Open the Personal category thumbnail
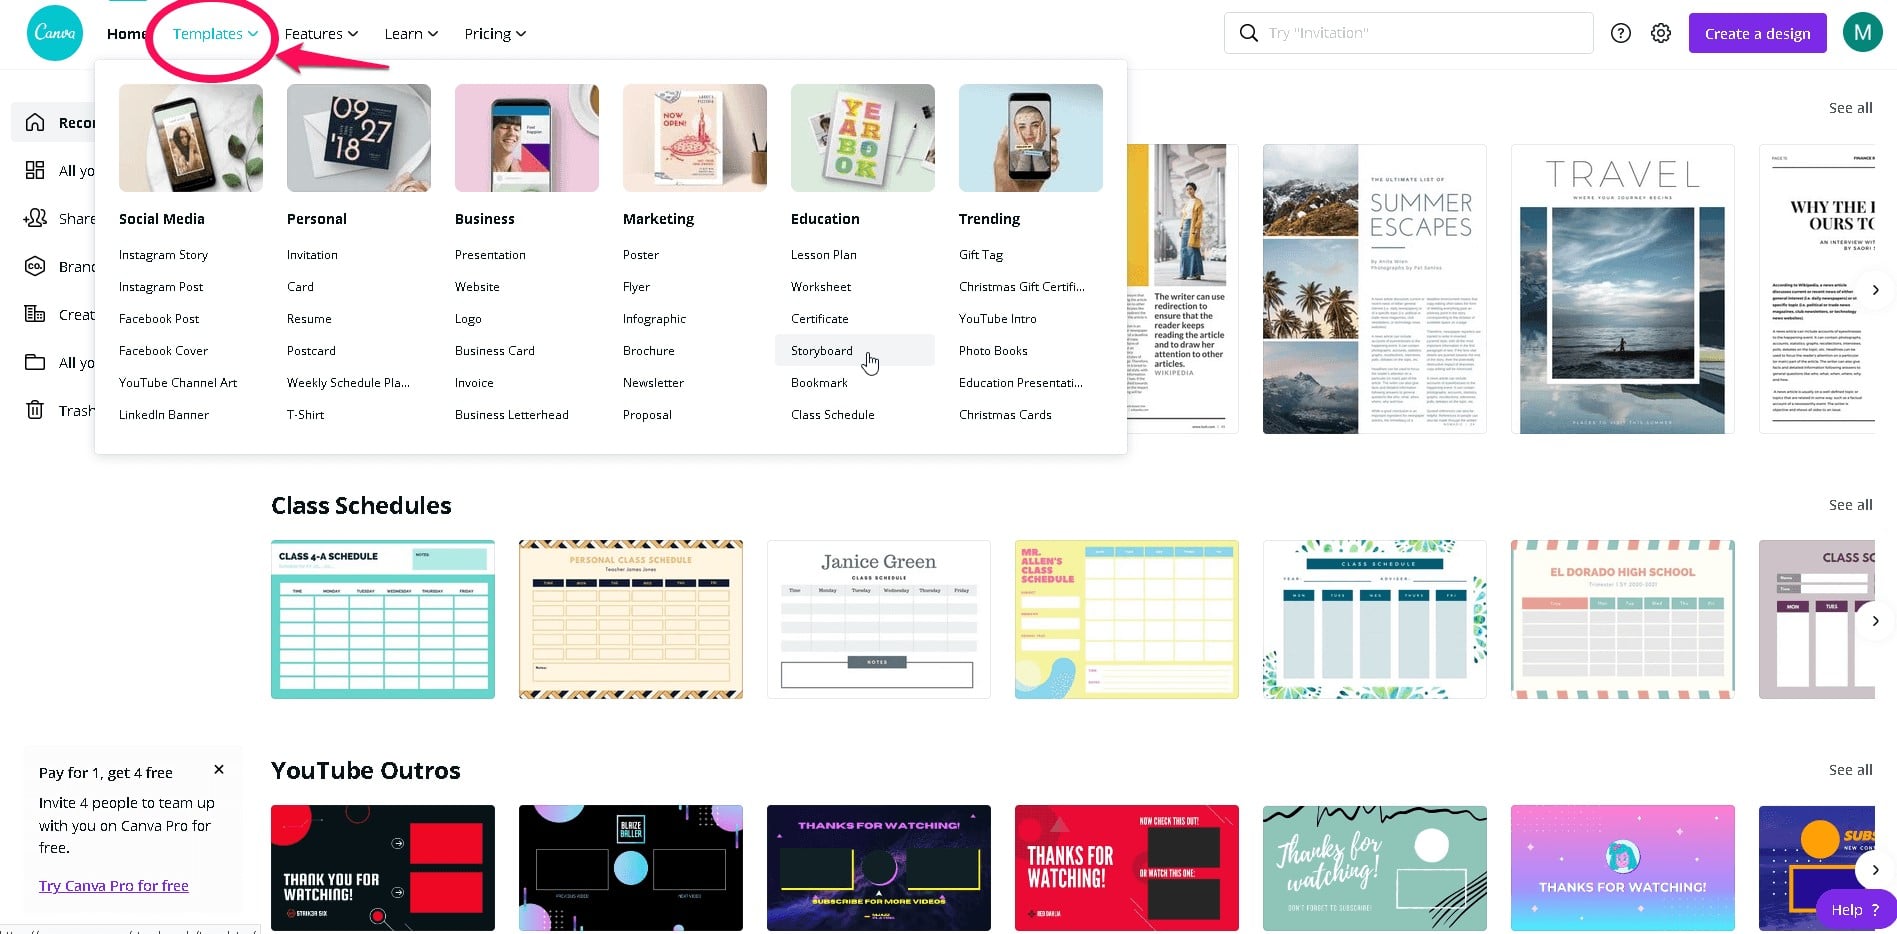The image size is (1897, 934). point(359,138)
